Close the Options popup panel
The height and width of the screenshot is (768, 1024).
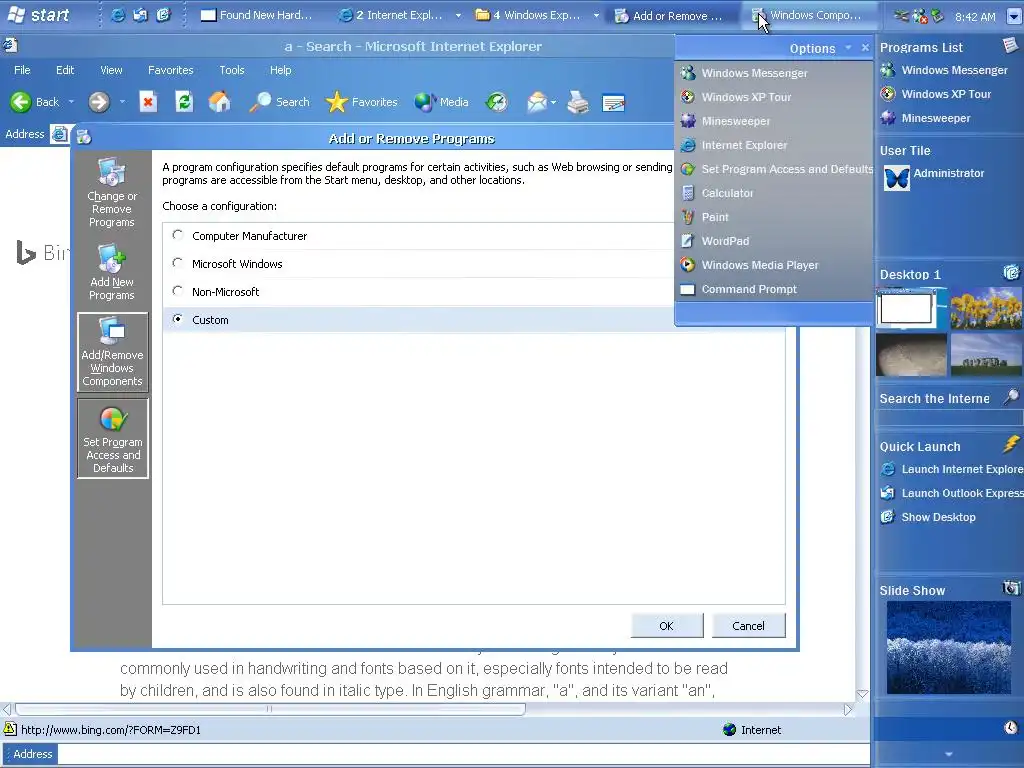click(865, 48)
